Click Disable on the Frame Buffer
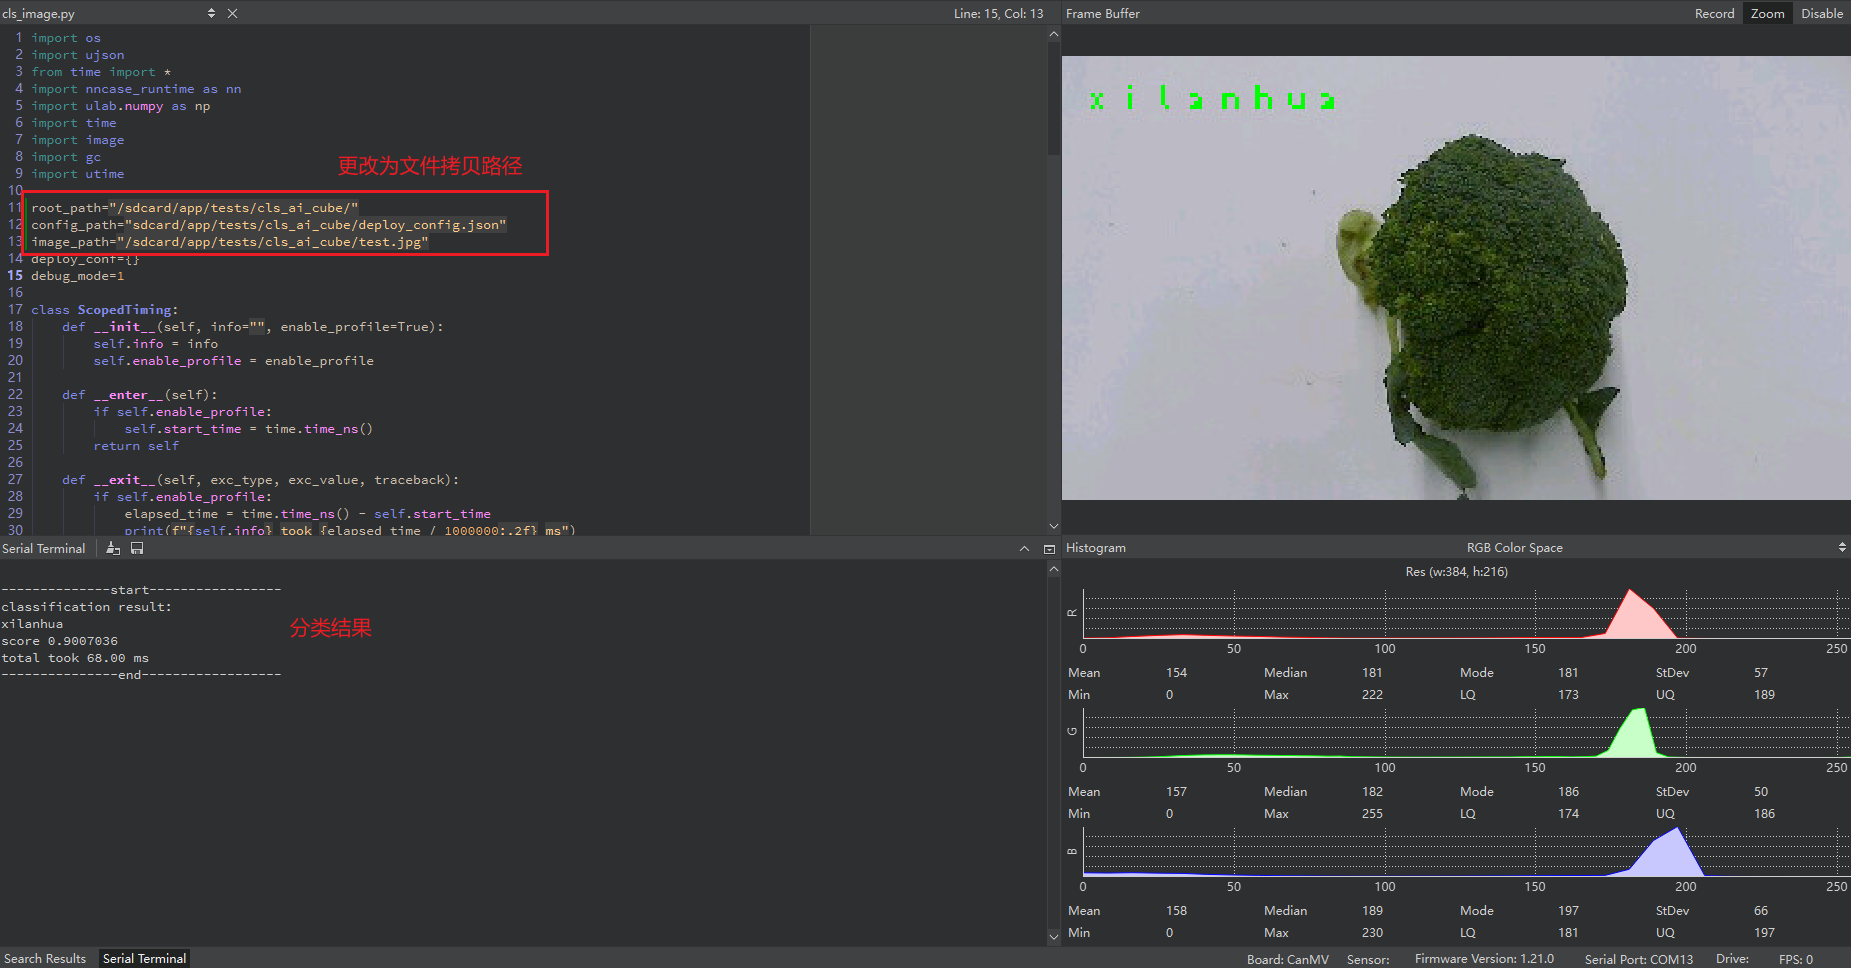This screenshot has width=1851, height=968. pyautogui.click(x=1822, y=13)
